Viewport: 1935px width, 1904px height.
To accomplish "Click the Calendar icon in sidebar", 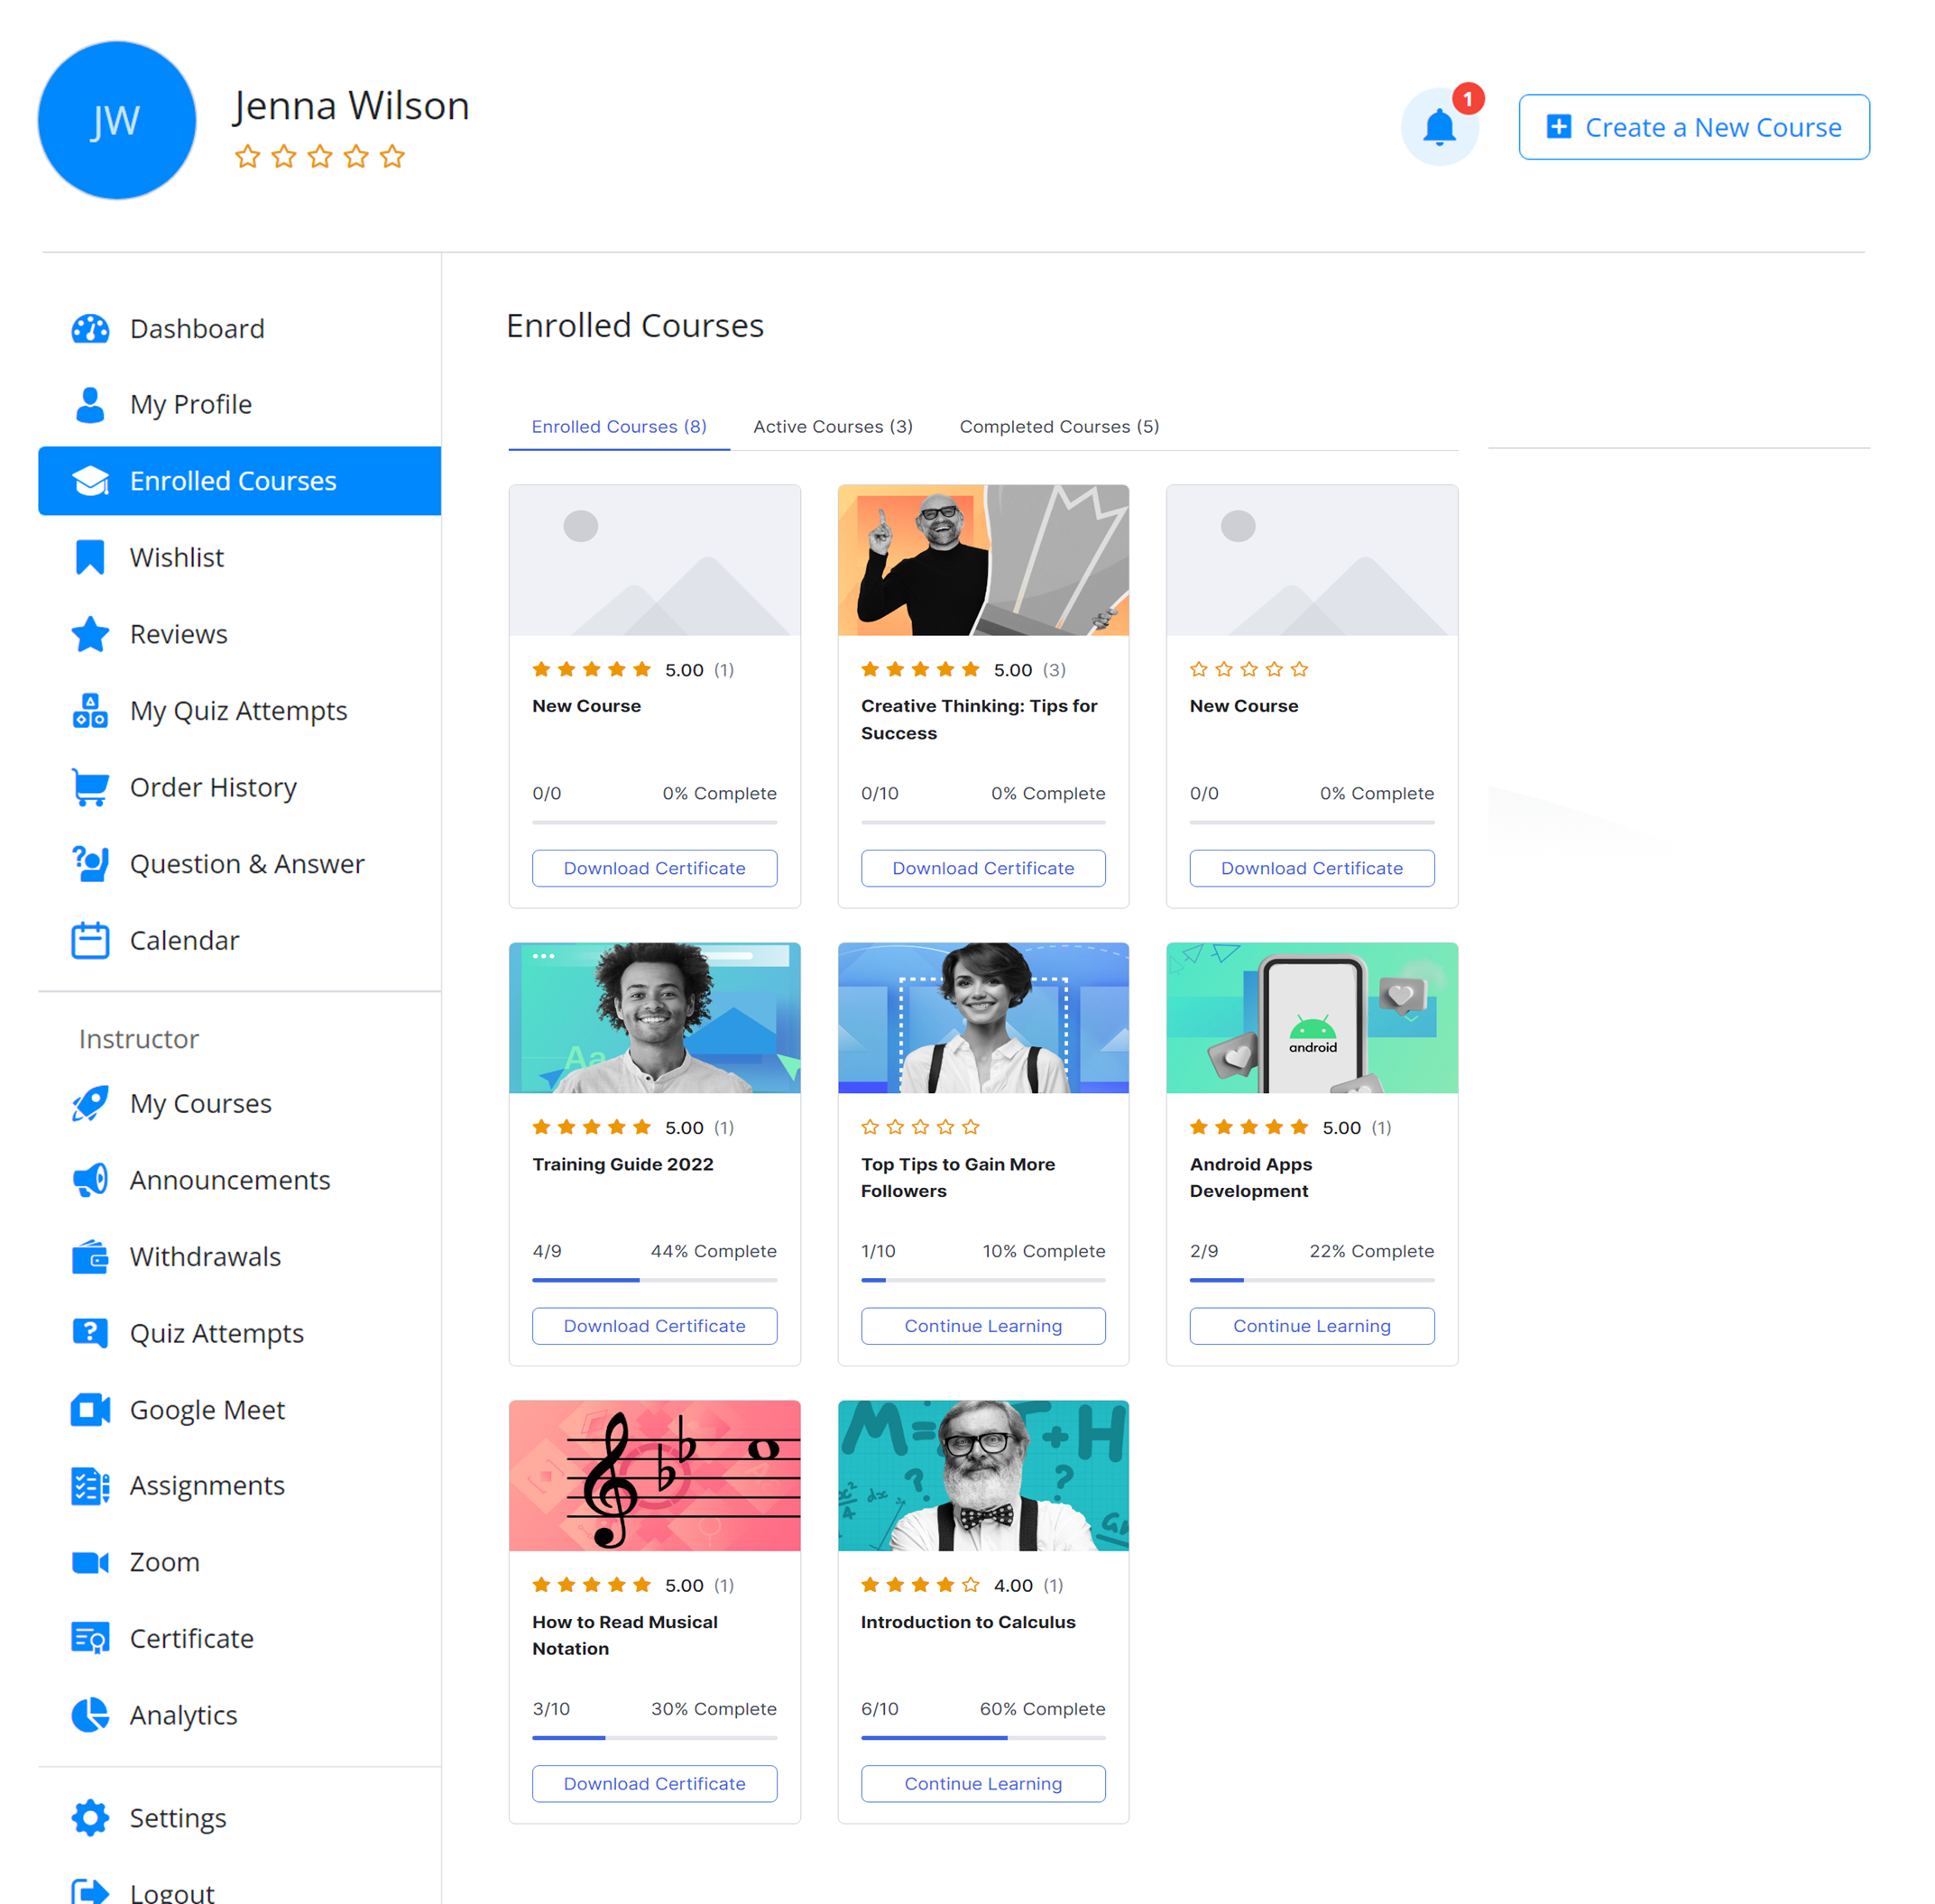I will tap(90, 940).
